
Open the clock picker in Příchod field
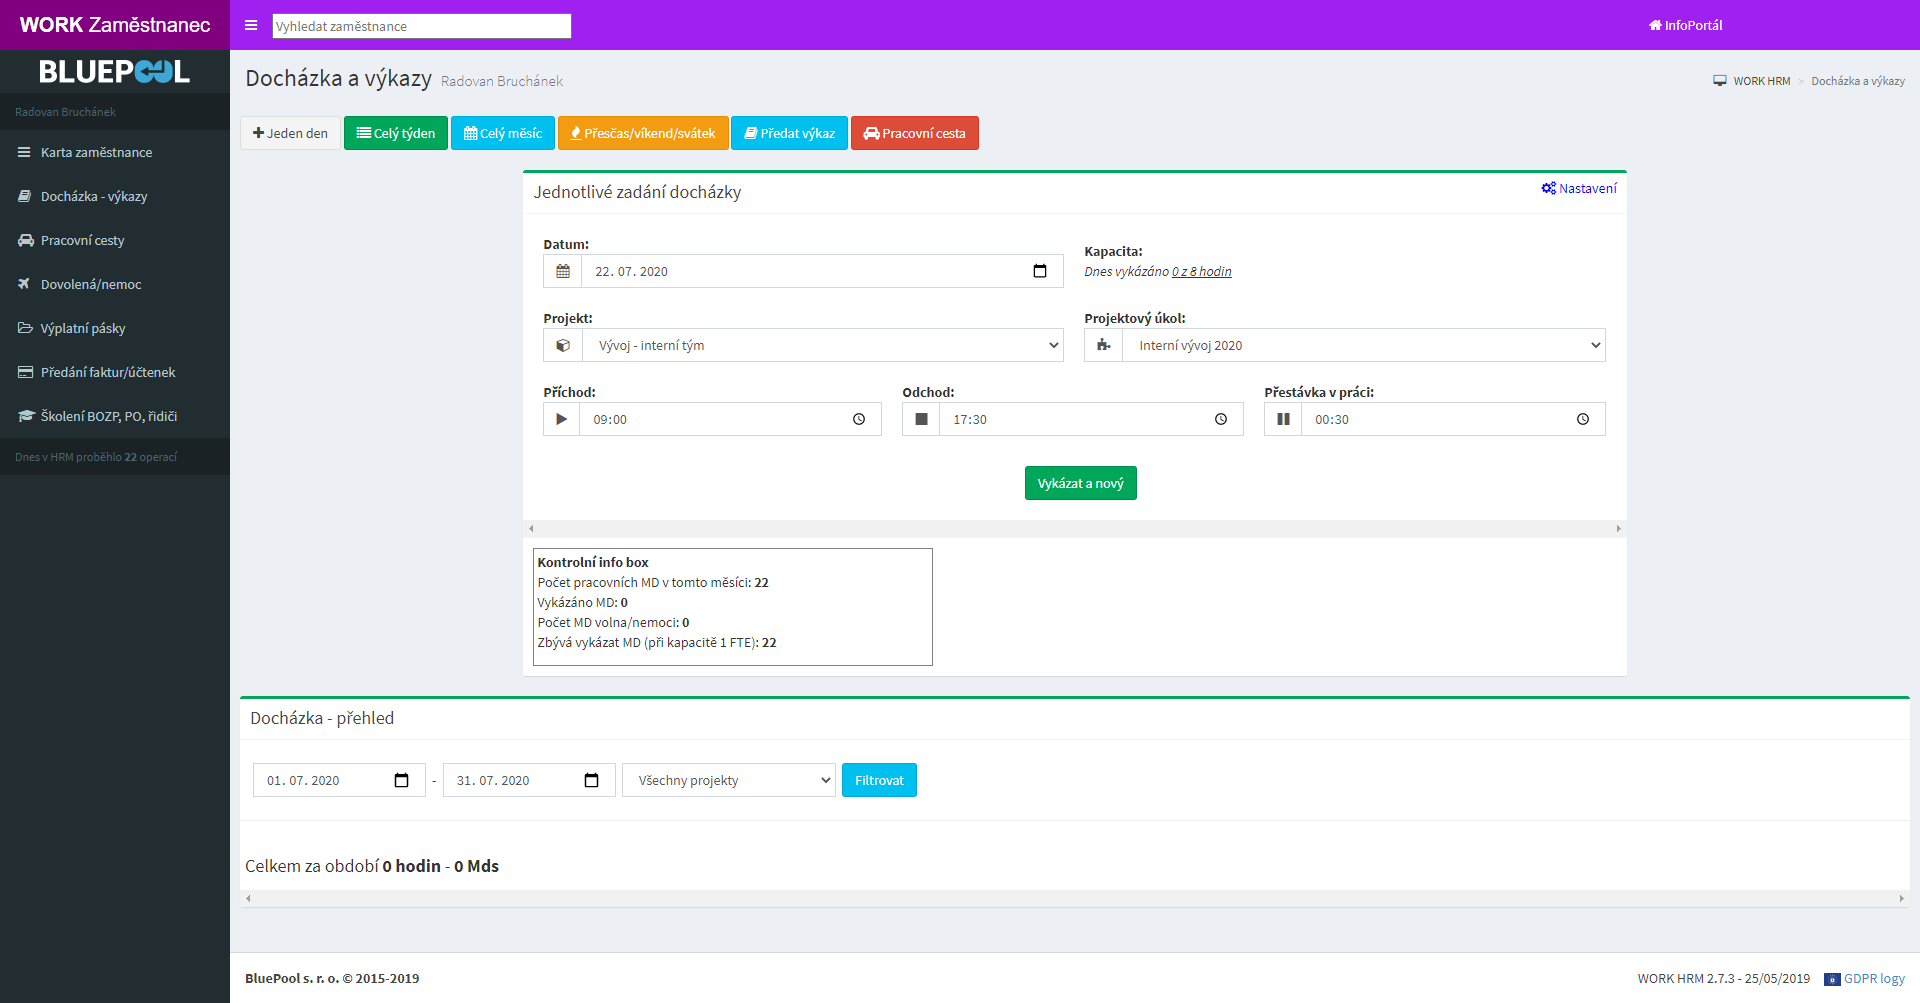(x=859, y=419)
